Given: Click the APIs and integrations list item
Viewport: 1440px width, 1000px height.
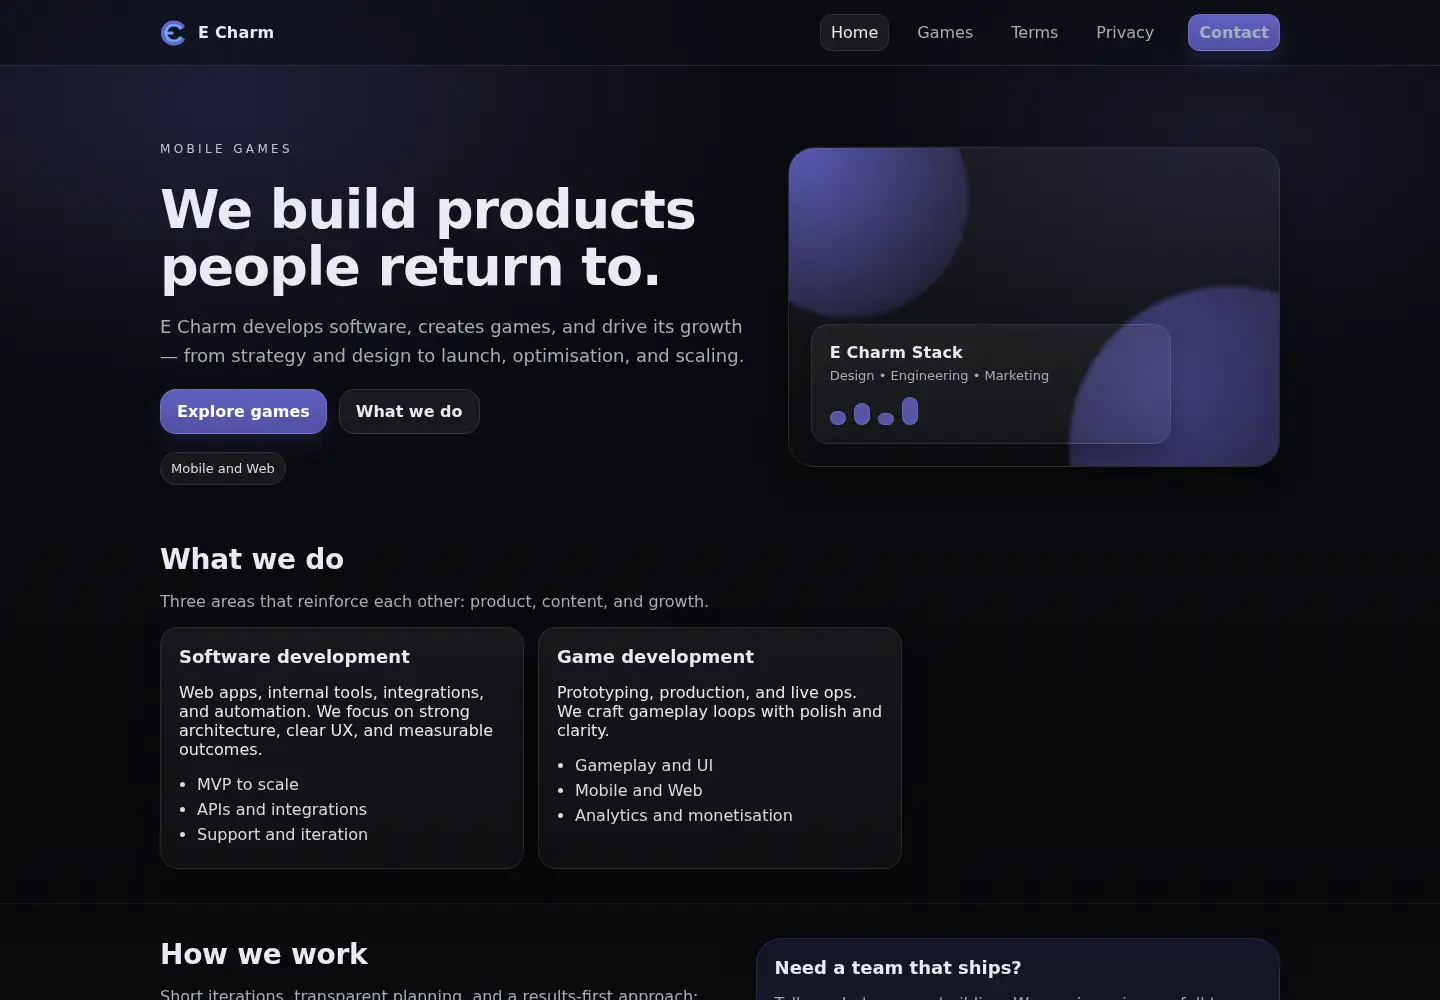Looking at the screenshot, I should pyautogui.click(x=282, y=809).
